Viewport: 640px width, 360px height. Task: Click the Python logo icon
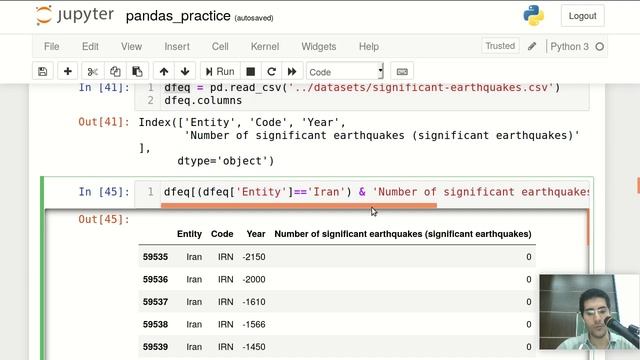click(x=533, y=16)
